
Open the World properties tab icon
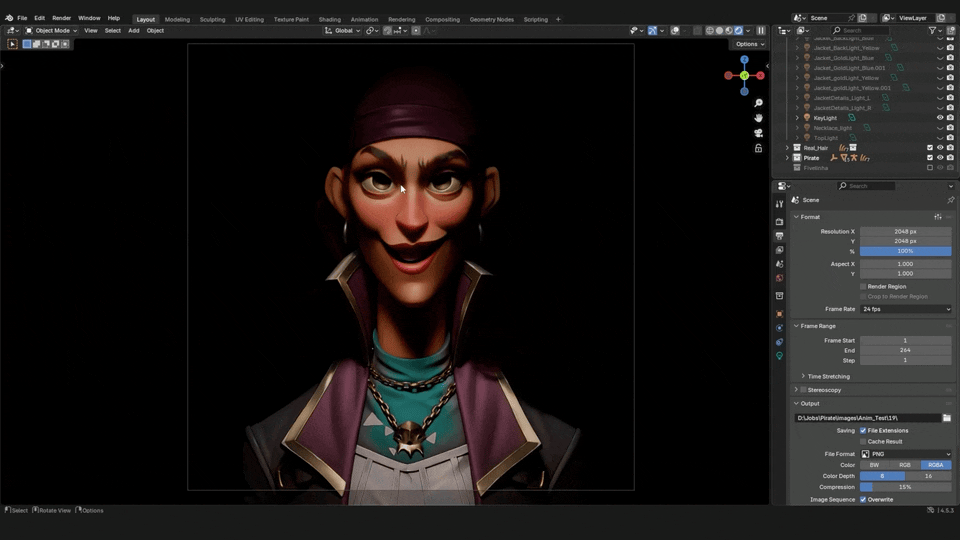(780, 278)
